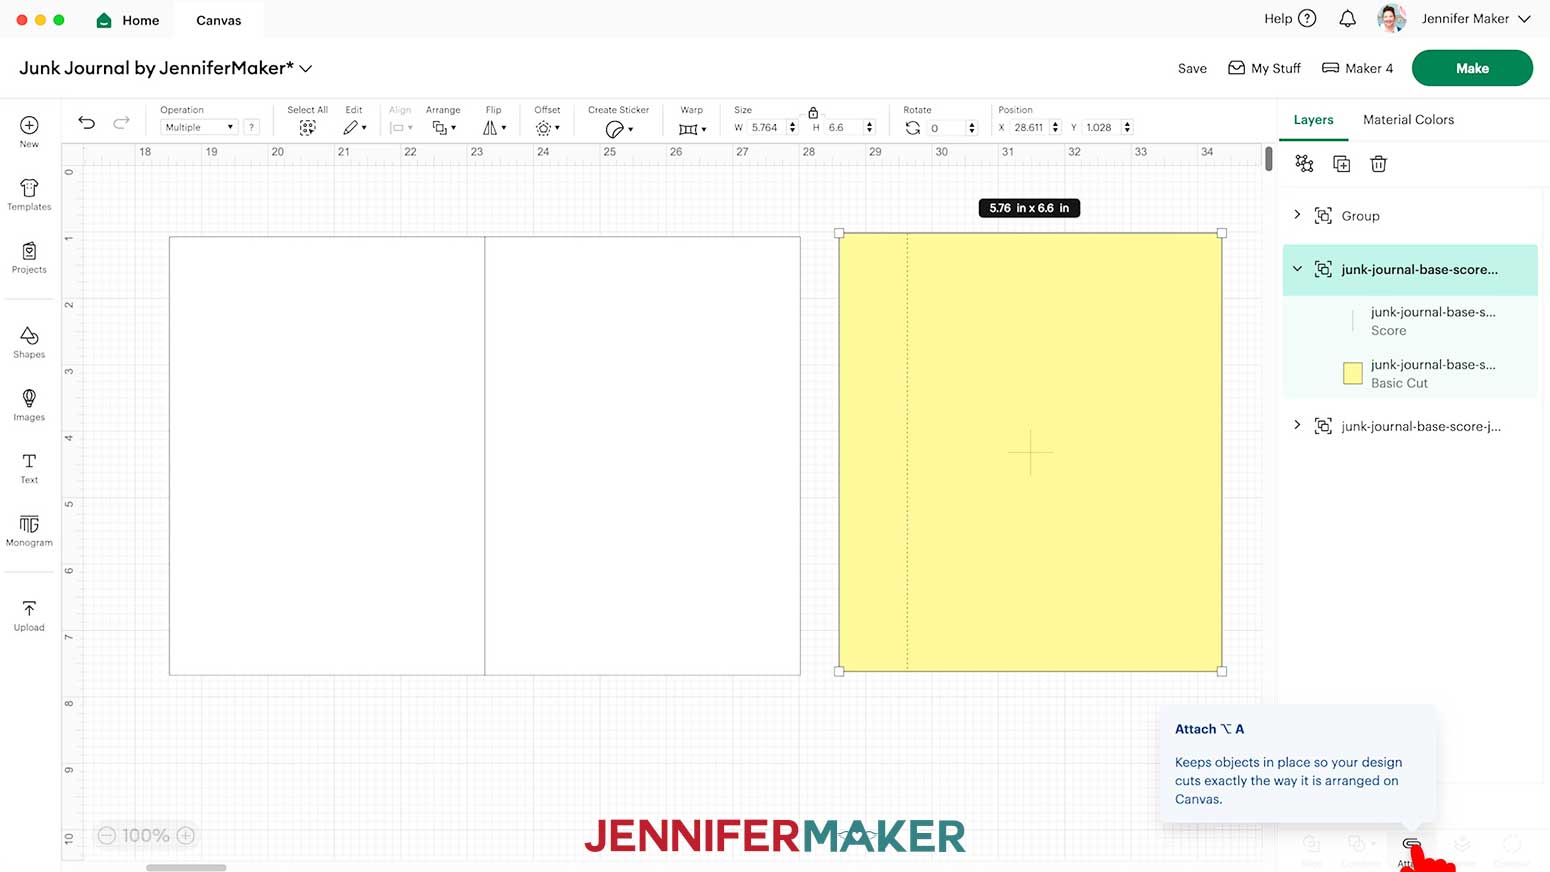Open the project name dropdown chevron
The width and height of the screenshot is (1550, 872).
pyautogui.click(x=306, y=69)
